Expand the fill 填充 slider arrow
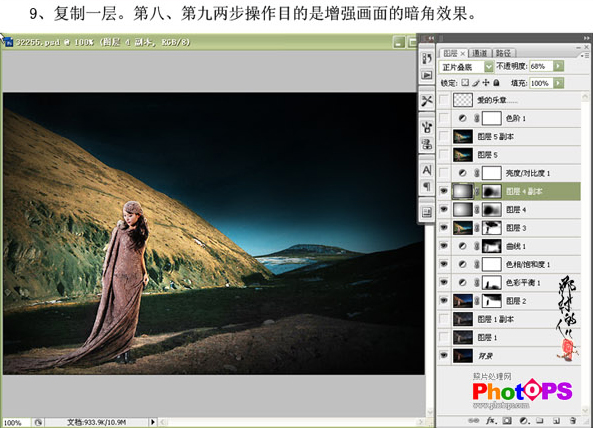 coord(558,83)
